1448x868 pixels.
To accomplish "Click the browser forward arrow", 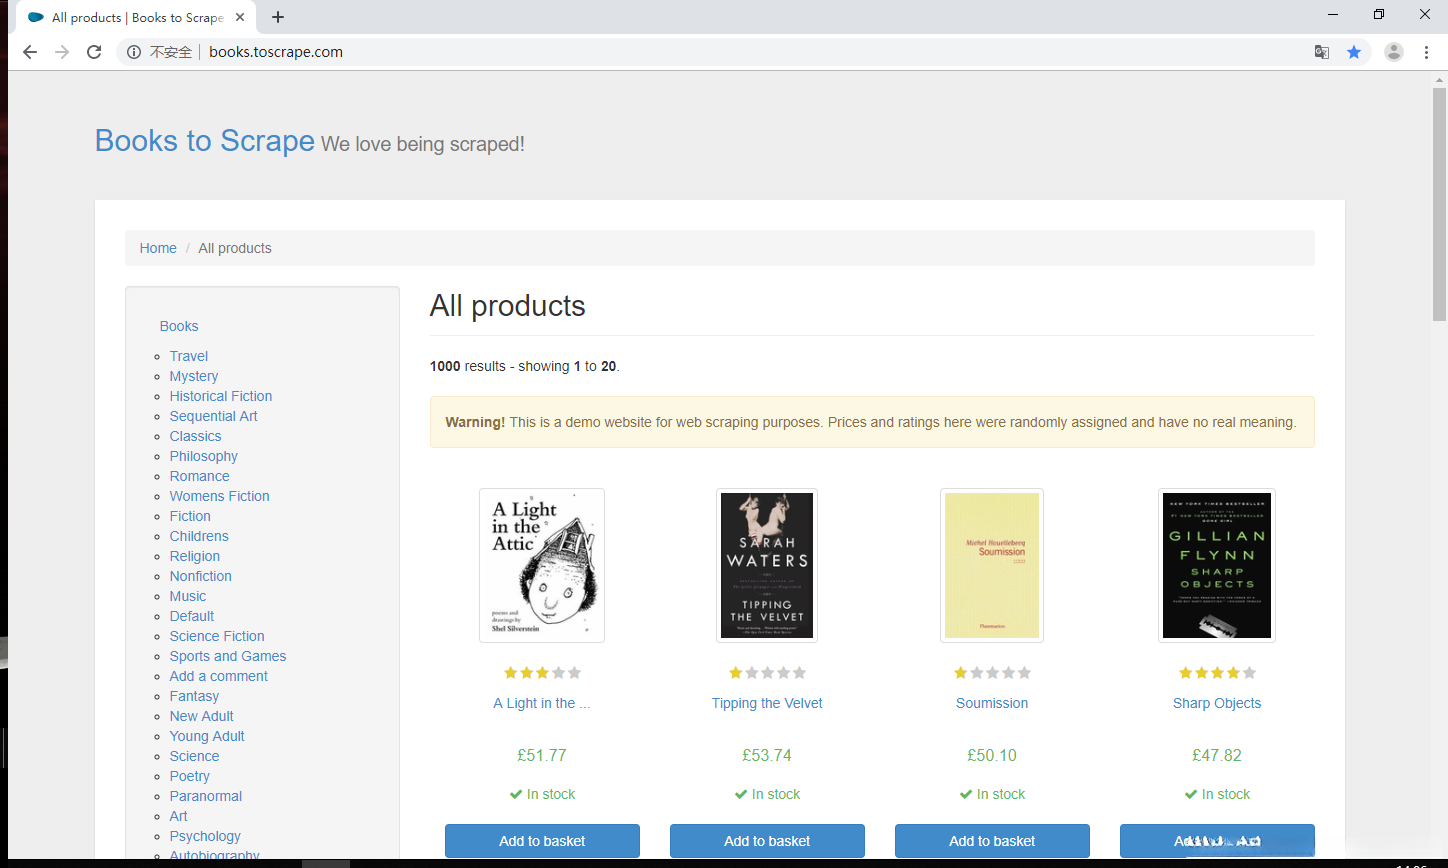I will tap(62, 52).
